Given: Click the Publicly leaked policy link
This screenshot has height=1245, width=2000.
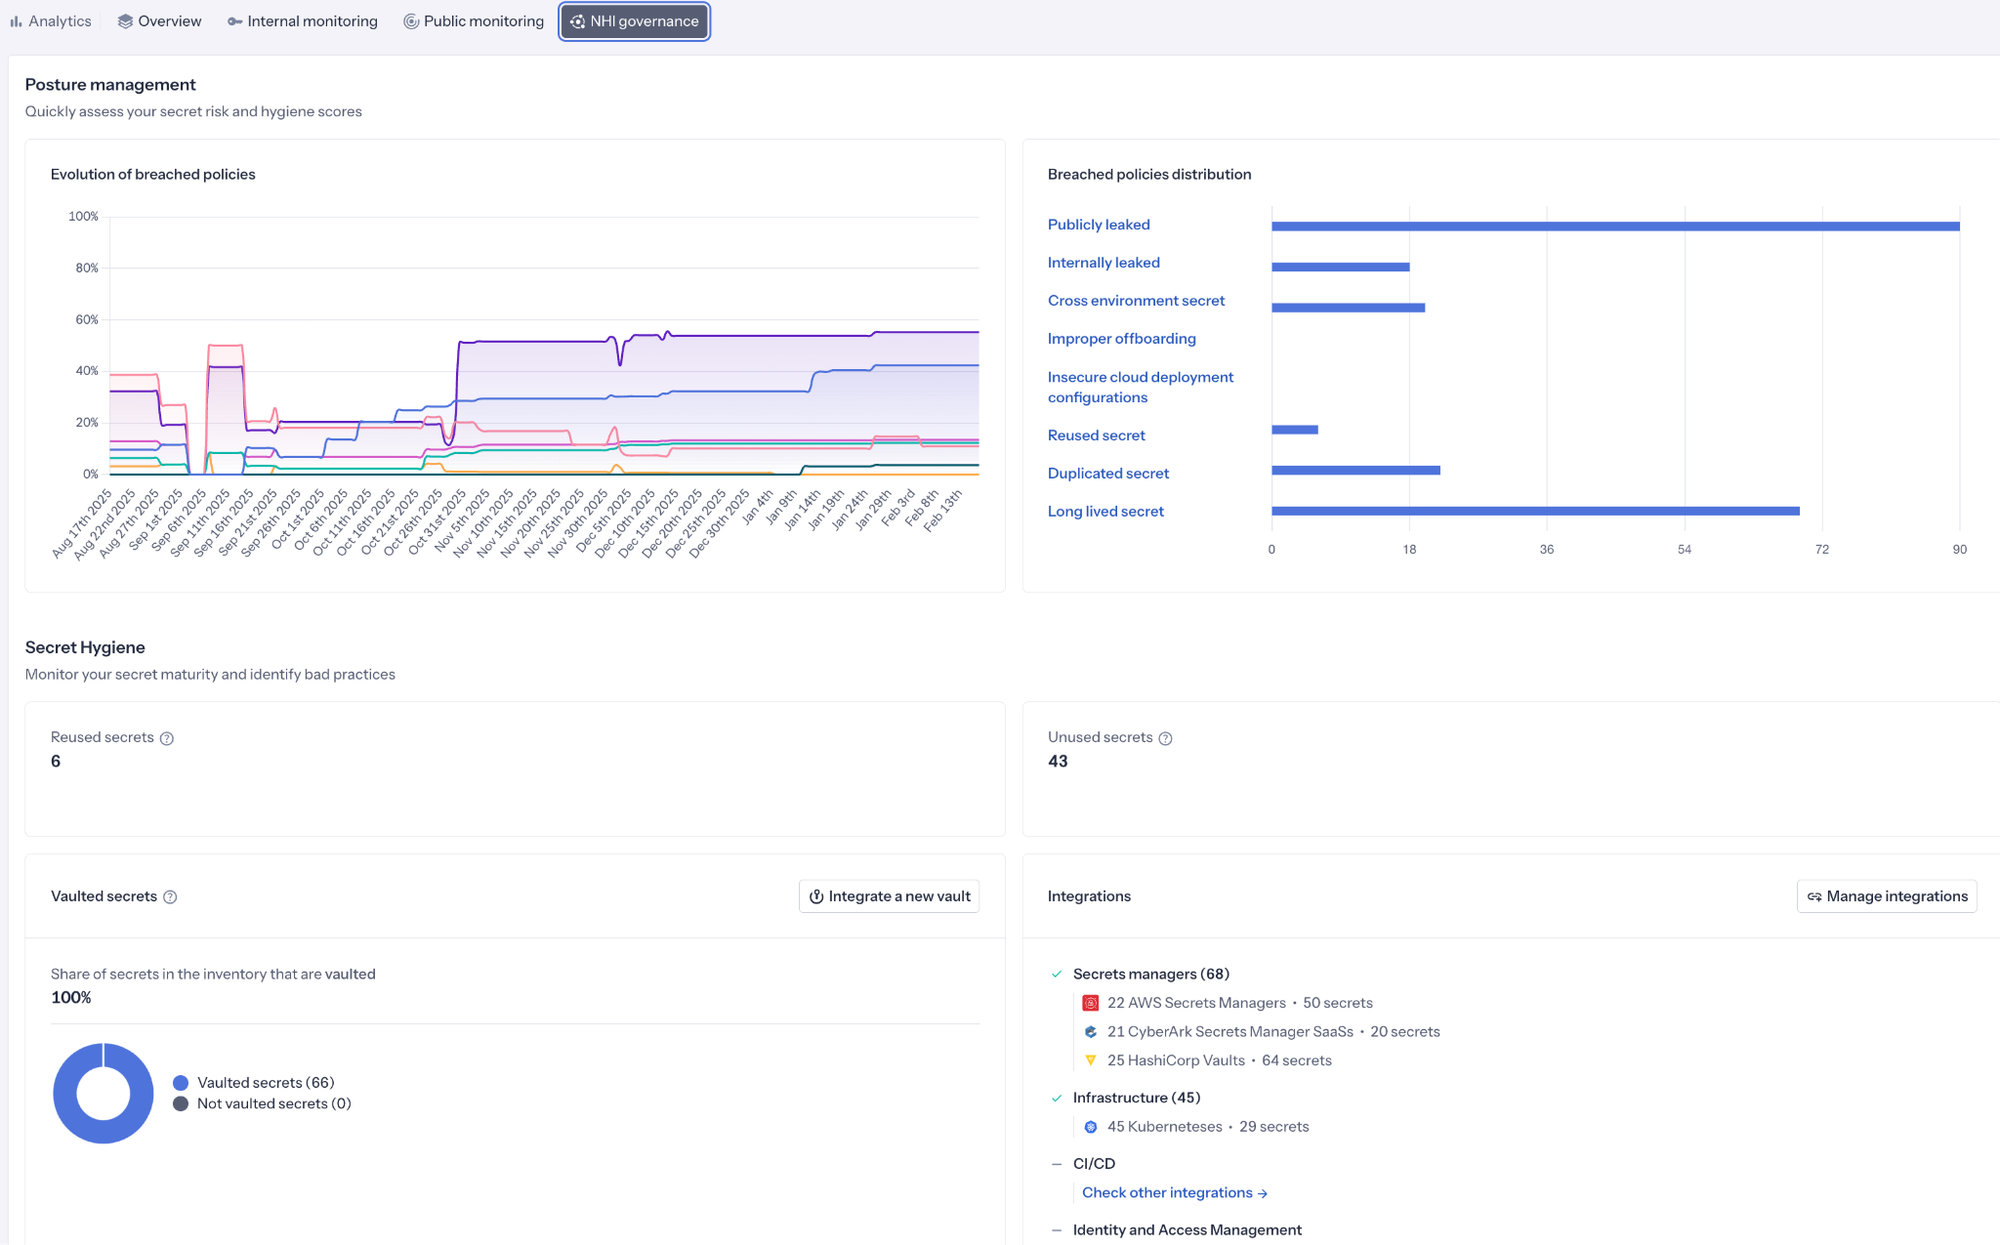Looking at the screenshot, I should coord(1098,225).
